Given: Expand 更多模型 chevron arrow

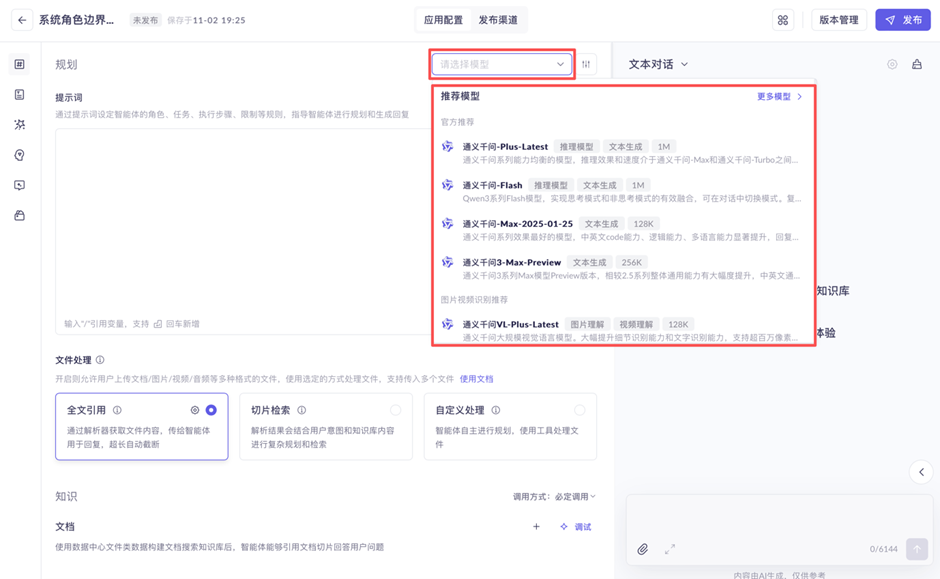Looking at the screenshot, I should click(x=800, y=96).
